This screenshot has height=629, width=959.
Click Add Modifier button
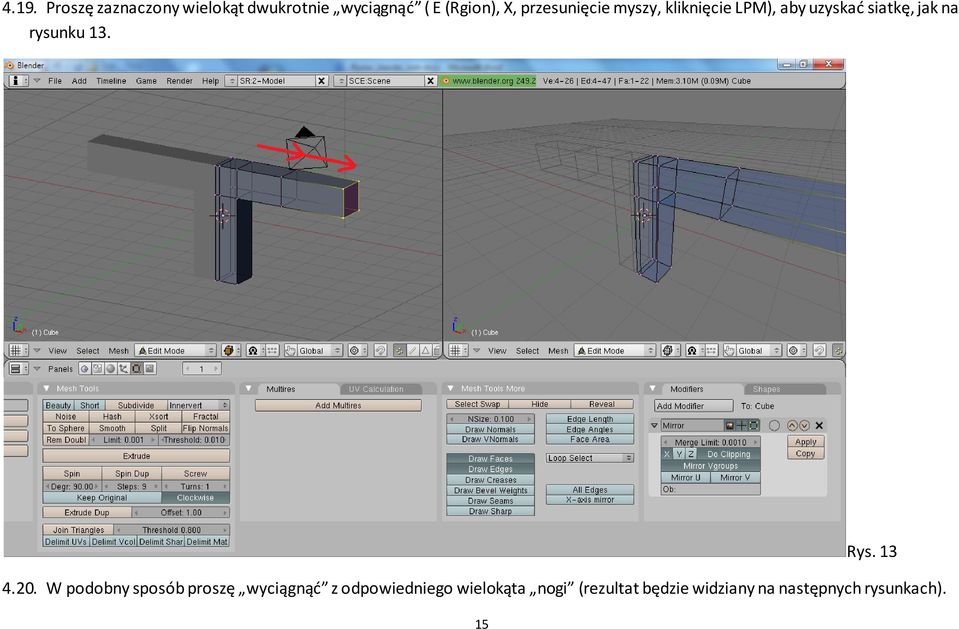(x=694, y=406)
